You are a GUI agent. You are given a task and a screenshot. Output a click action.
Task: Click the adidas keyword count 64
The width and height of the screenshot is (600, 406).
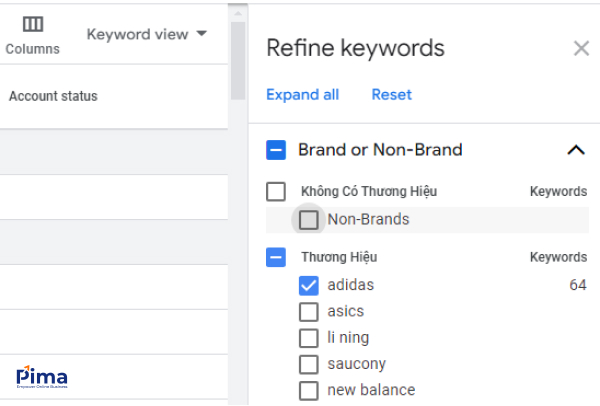tap(577, 285)
